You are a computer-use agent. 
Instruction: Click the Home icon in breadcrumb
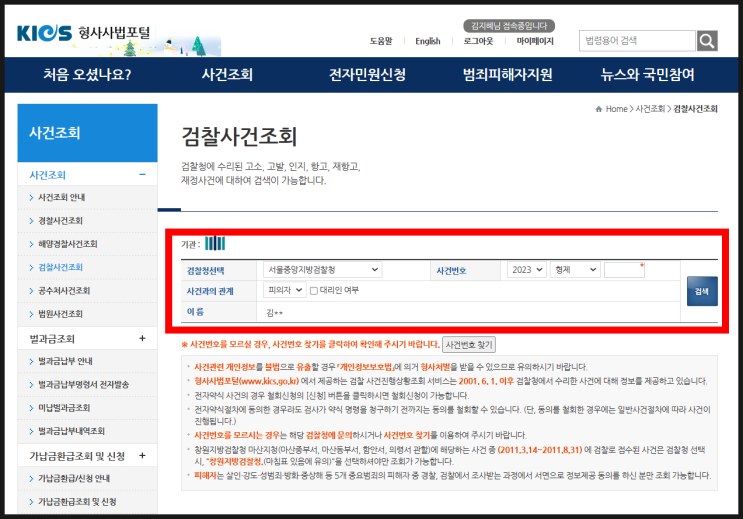pyautogui.click(x=599, y=109)
